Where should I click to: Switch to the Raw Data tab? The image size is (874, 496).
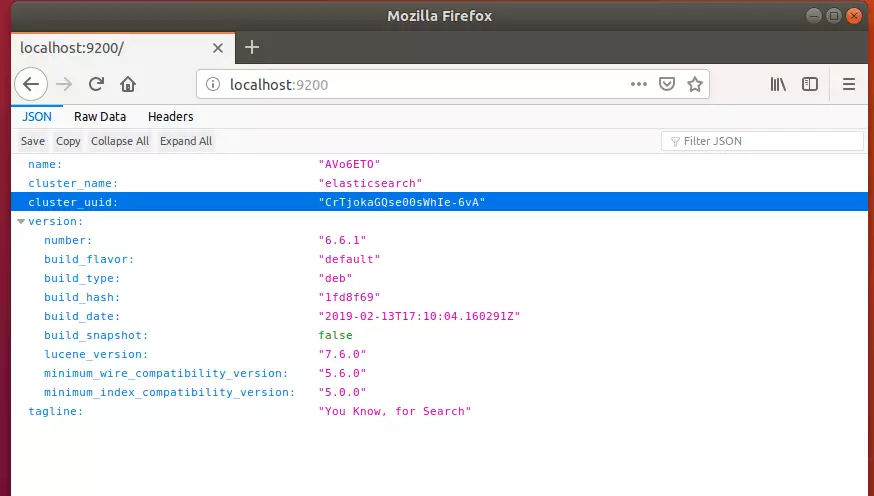(x=100, y=116)
